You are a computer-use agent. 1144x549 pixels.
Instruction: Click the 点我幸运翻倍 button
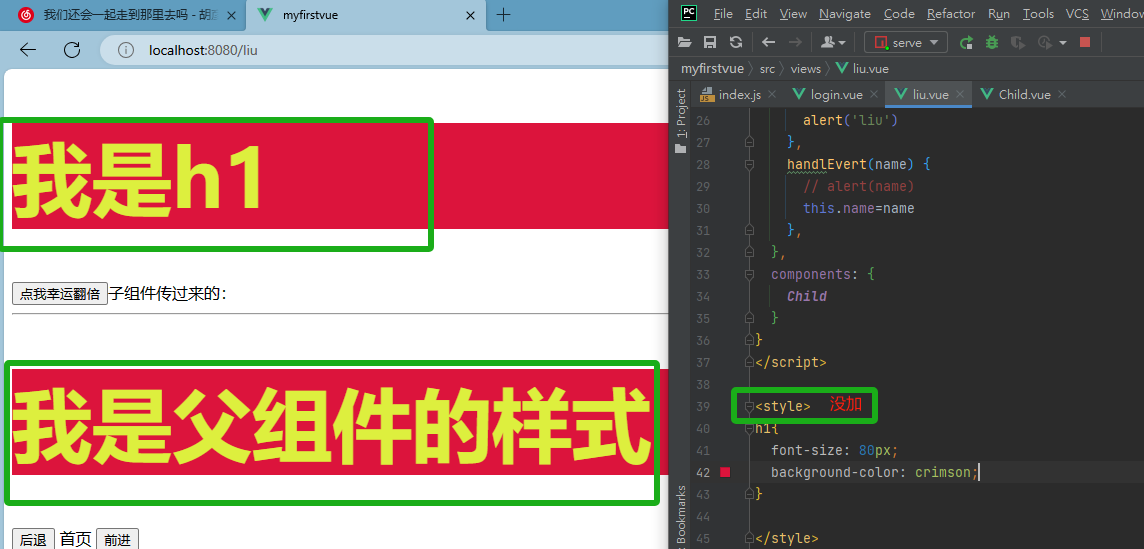(x=60, y=293)
